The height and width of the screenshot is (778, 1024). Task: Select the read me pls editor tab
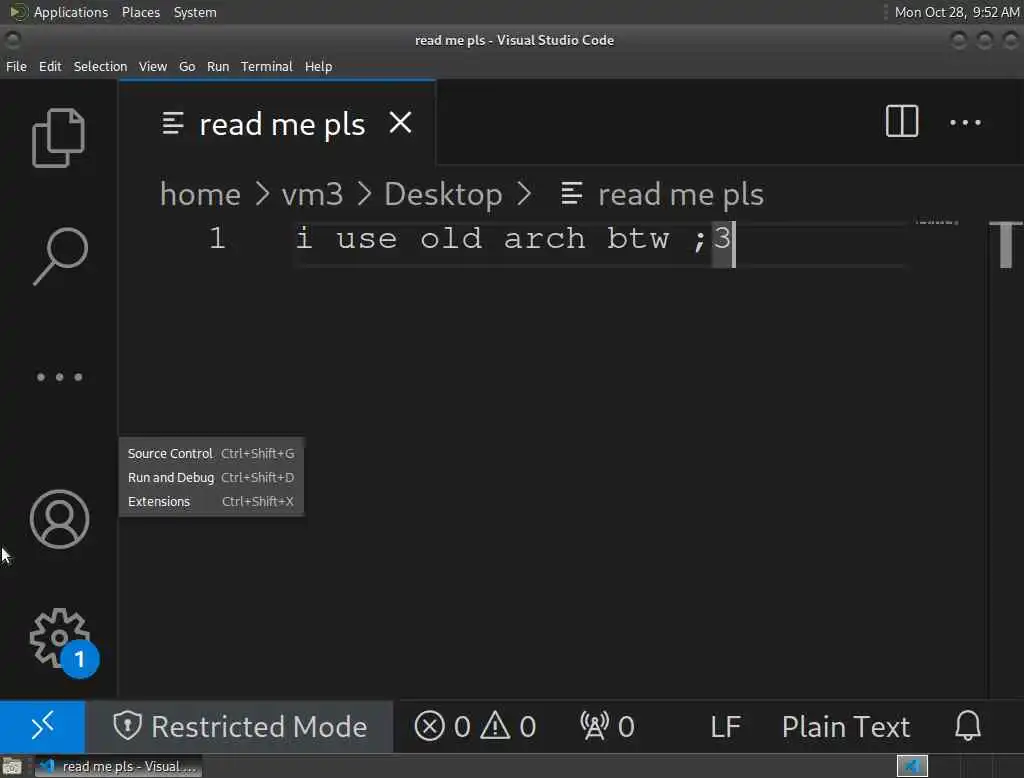click(x=277, y=123)
